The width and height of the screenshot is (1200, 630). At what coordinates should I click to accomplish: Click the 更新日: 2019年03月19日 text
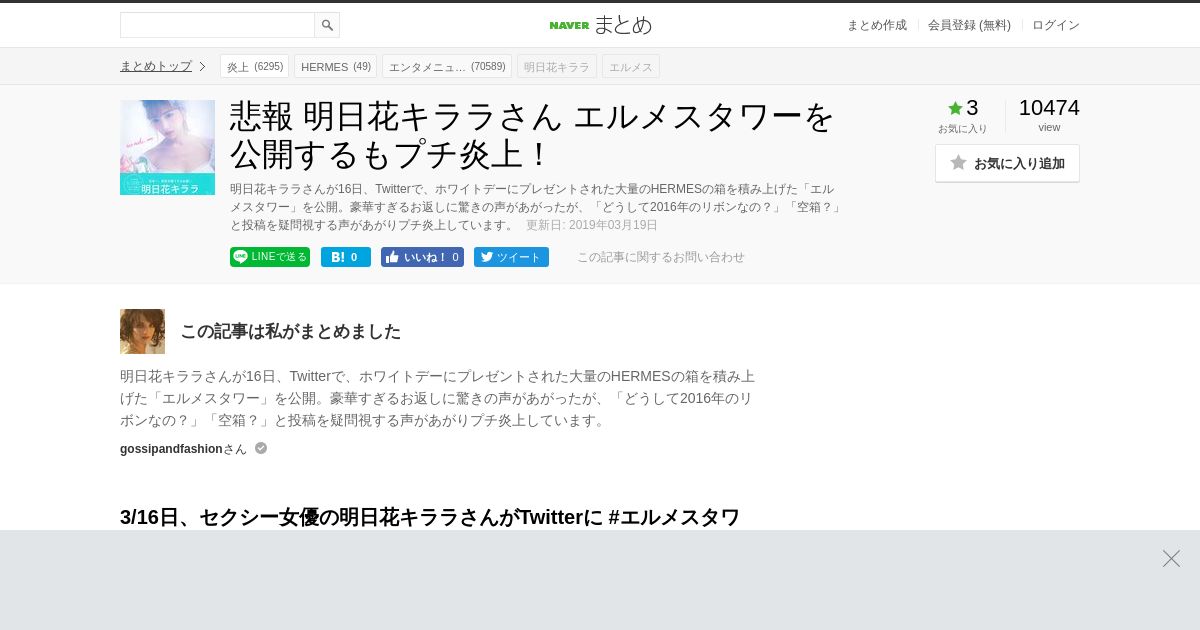592,225
